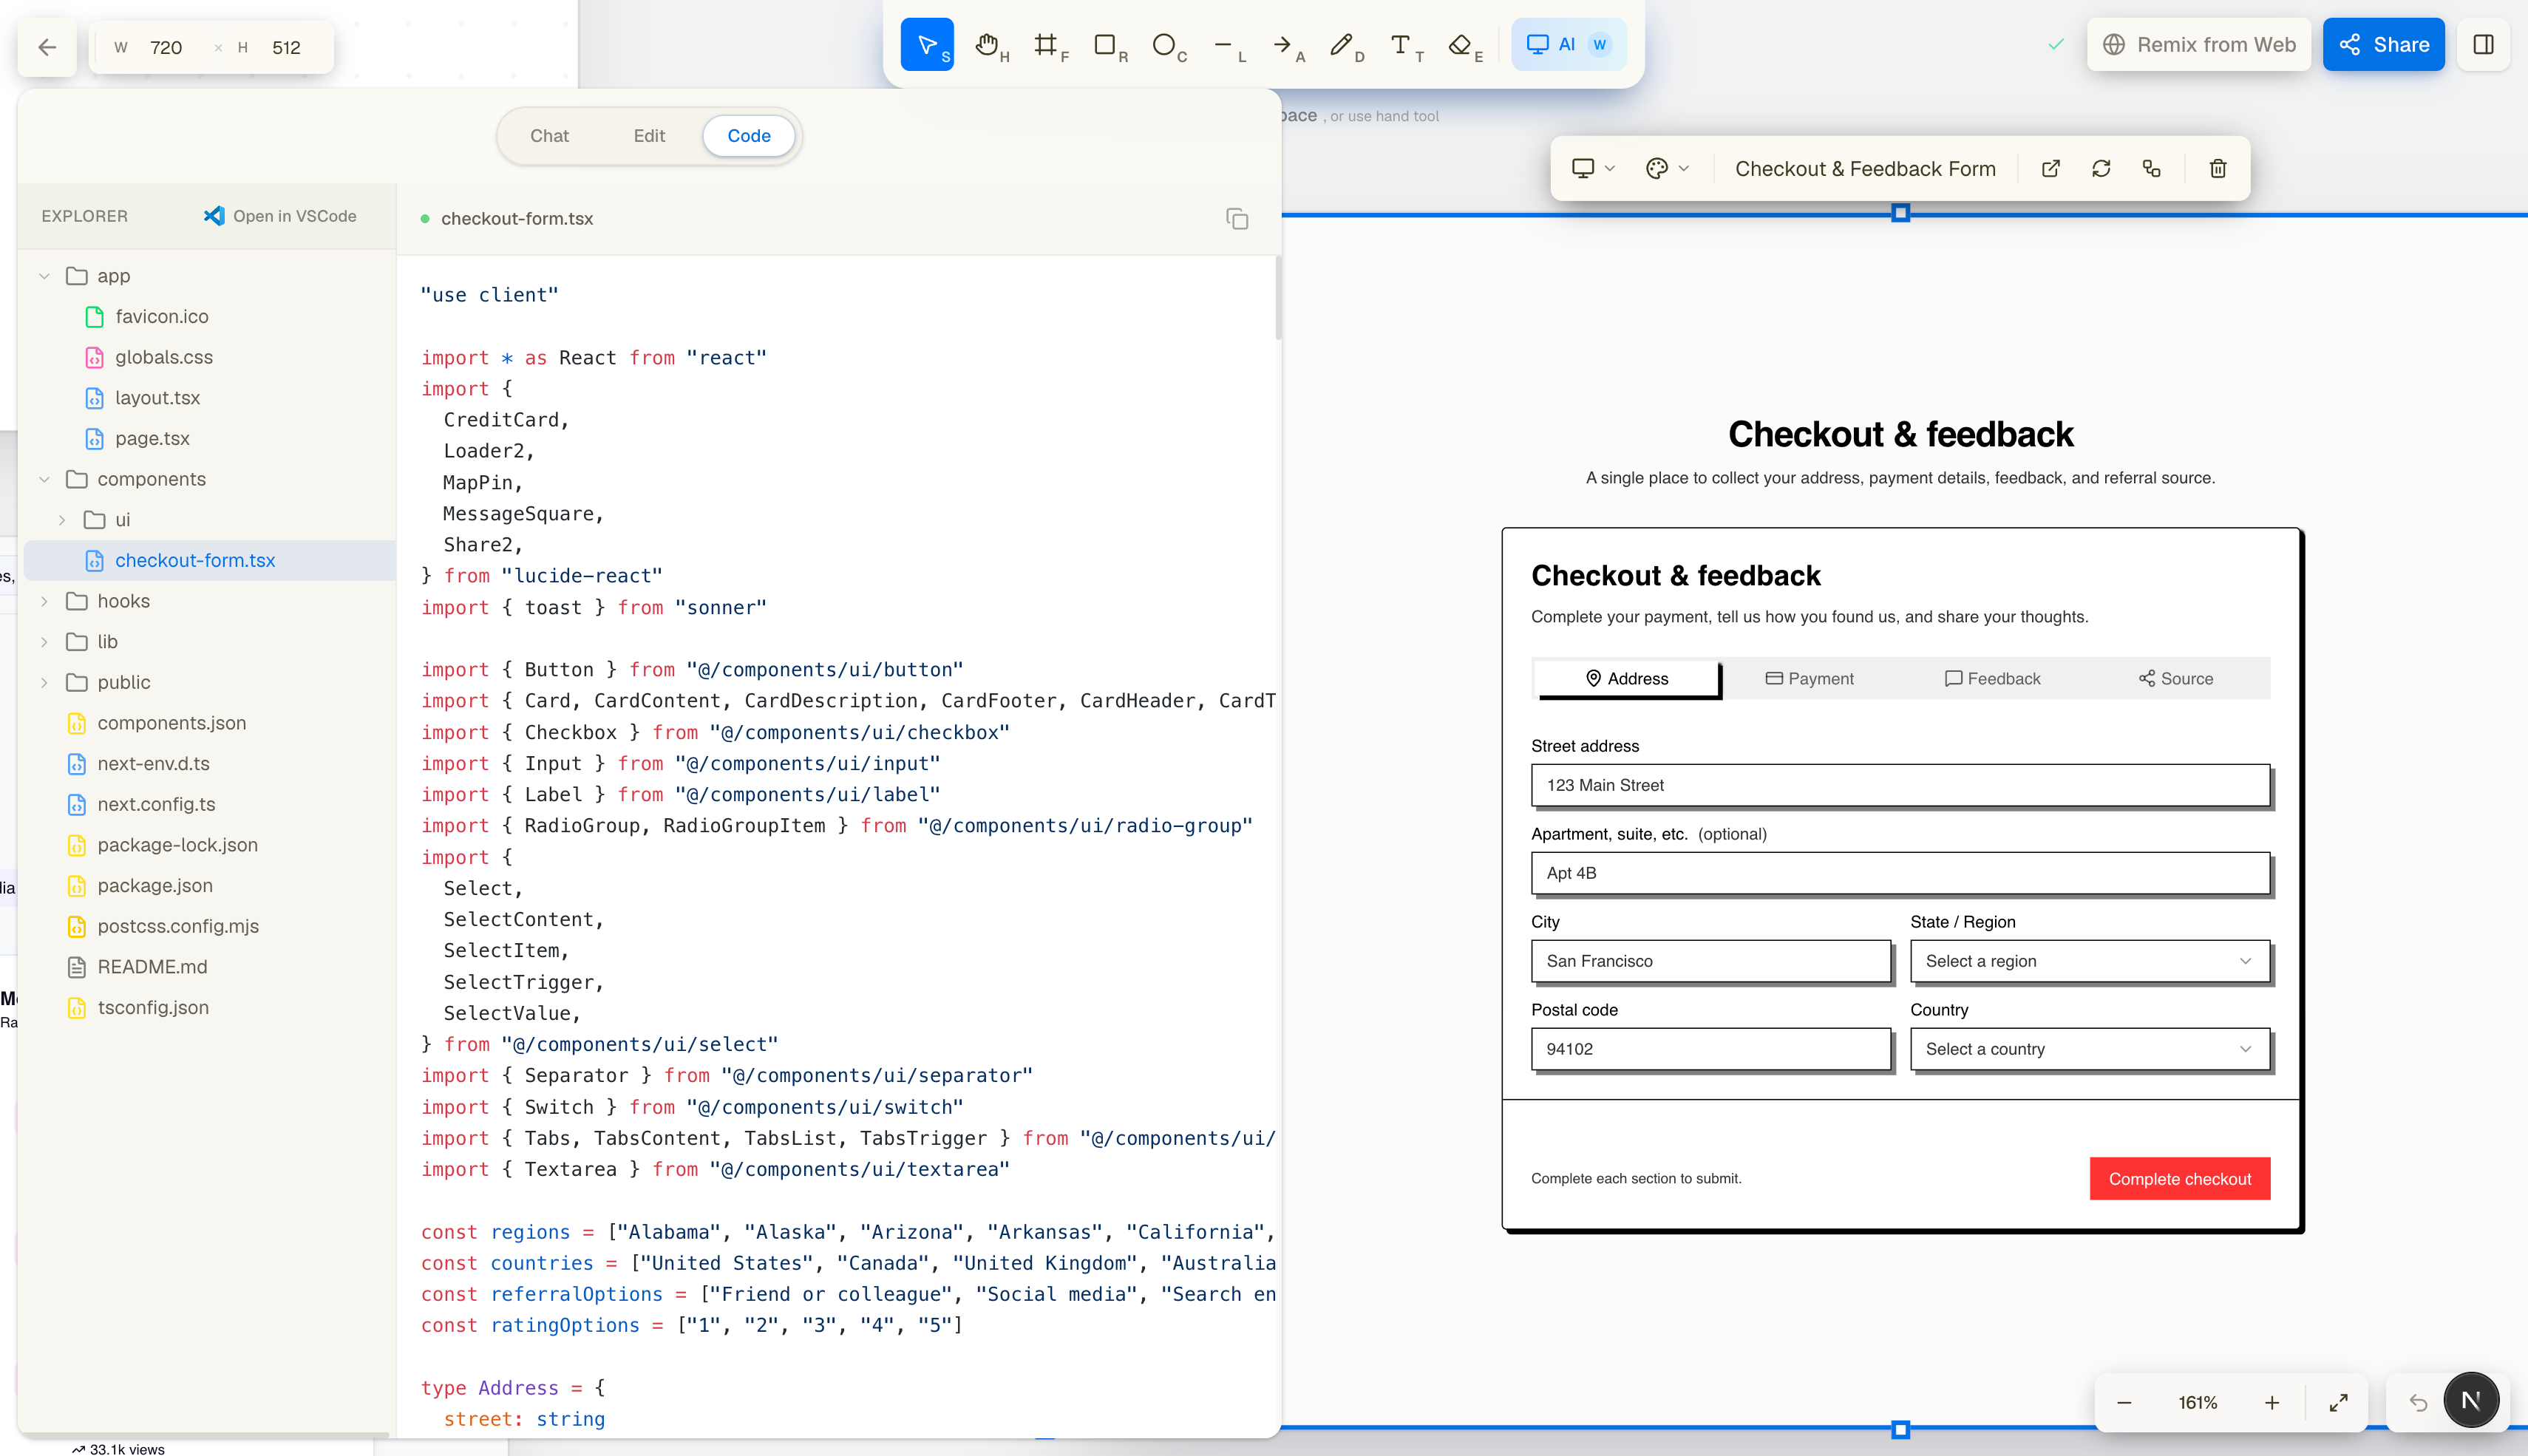This screenshot has height=1456, width=2528.
Task: Click the Share button
Action: pyautogui.click(x=2383, y=45)
